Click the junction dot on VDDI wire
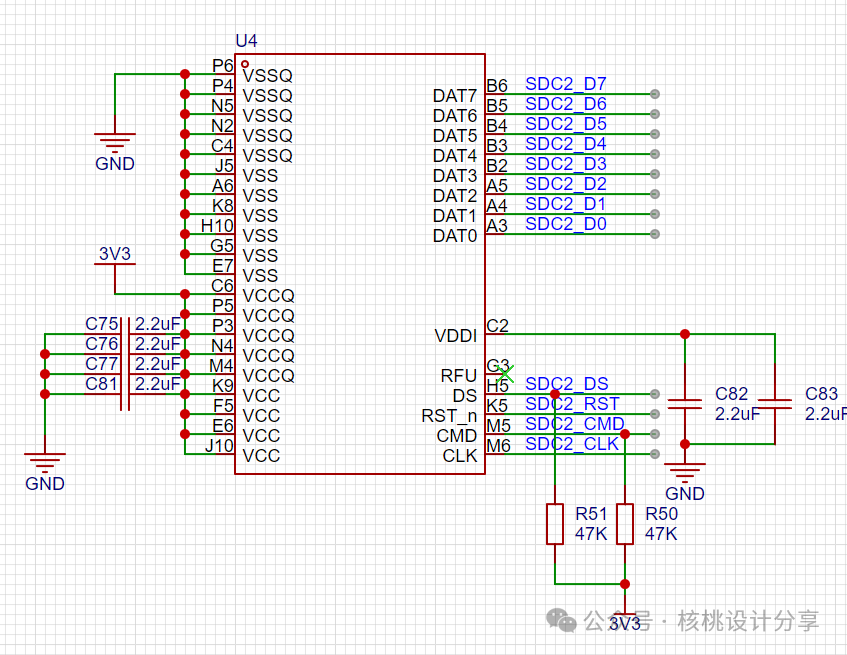 click(x=685, y=334)
